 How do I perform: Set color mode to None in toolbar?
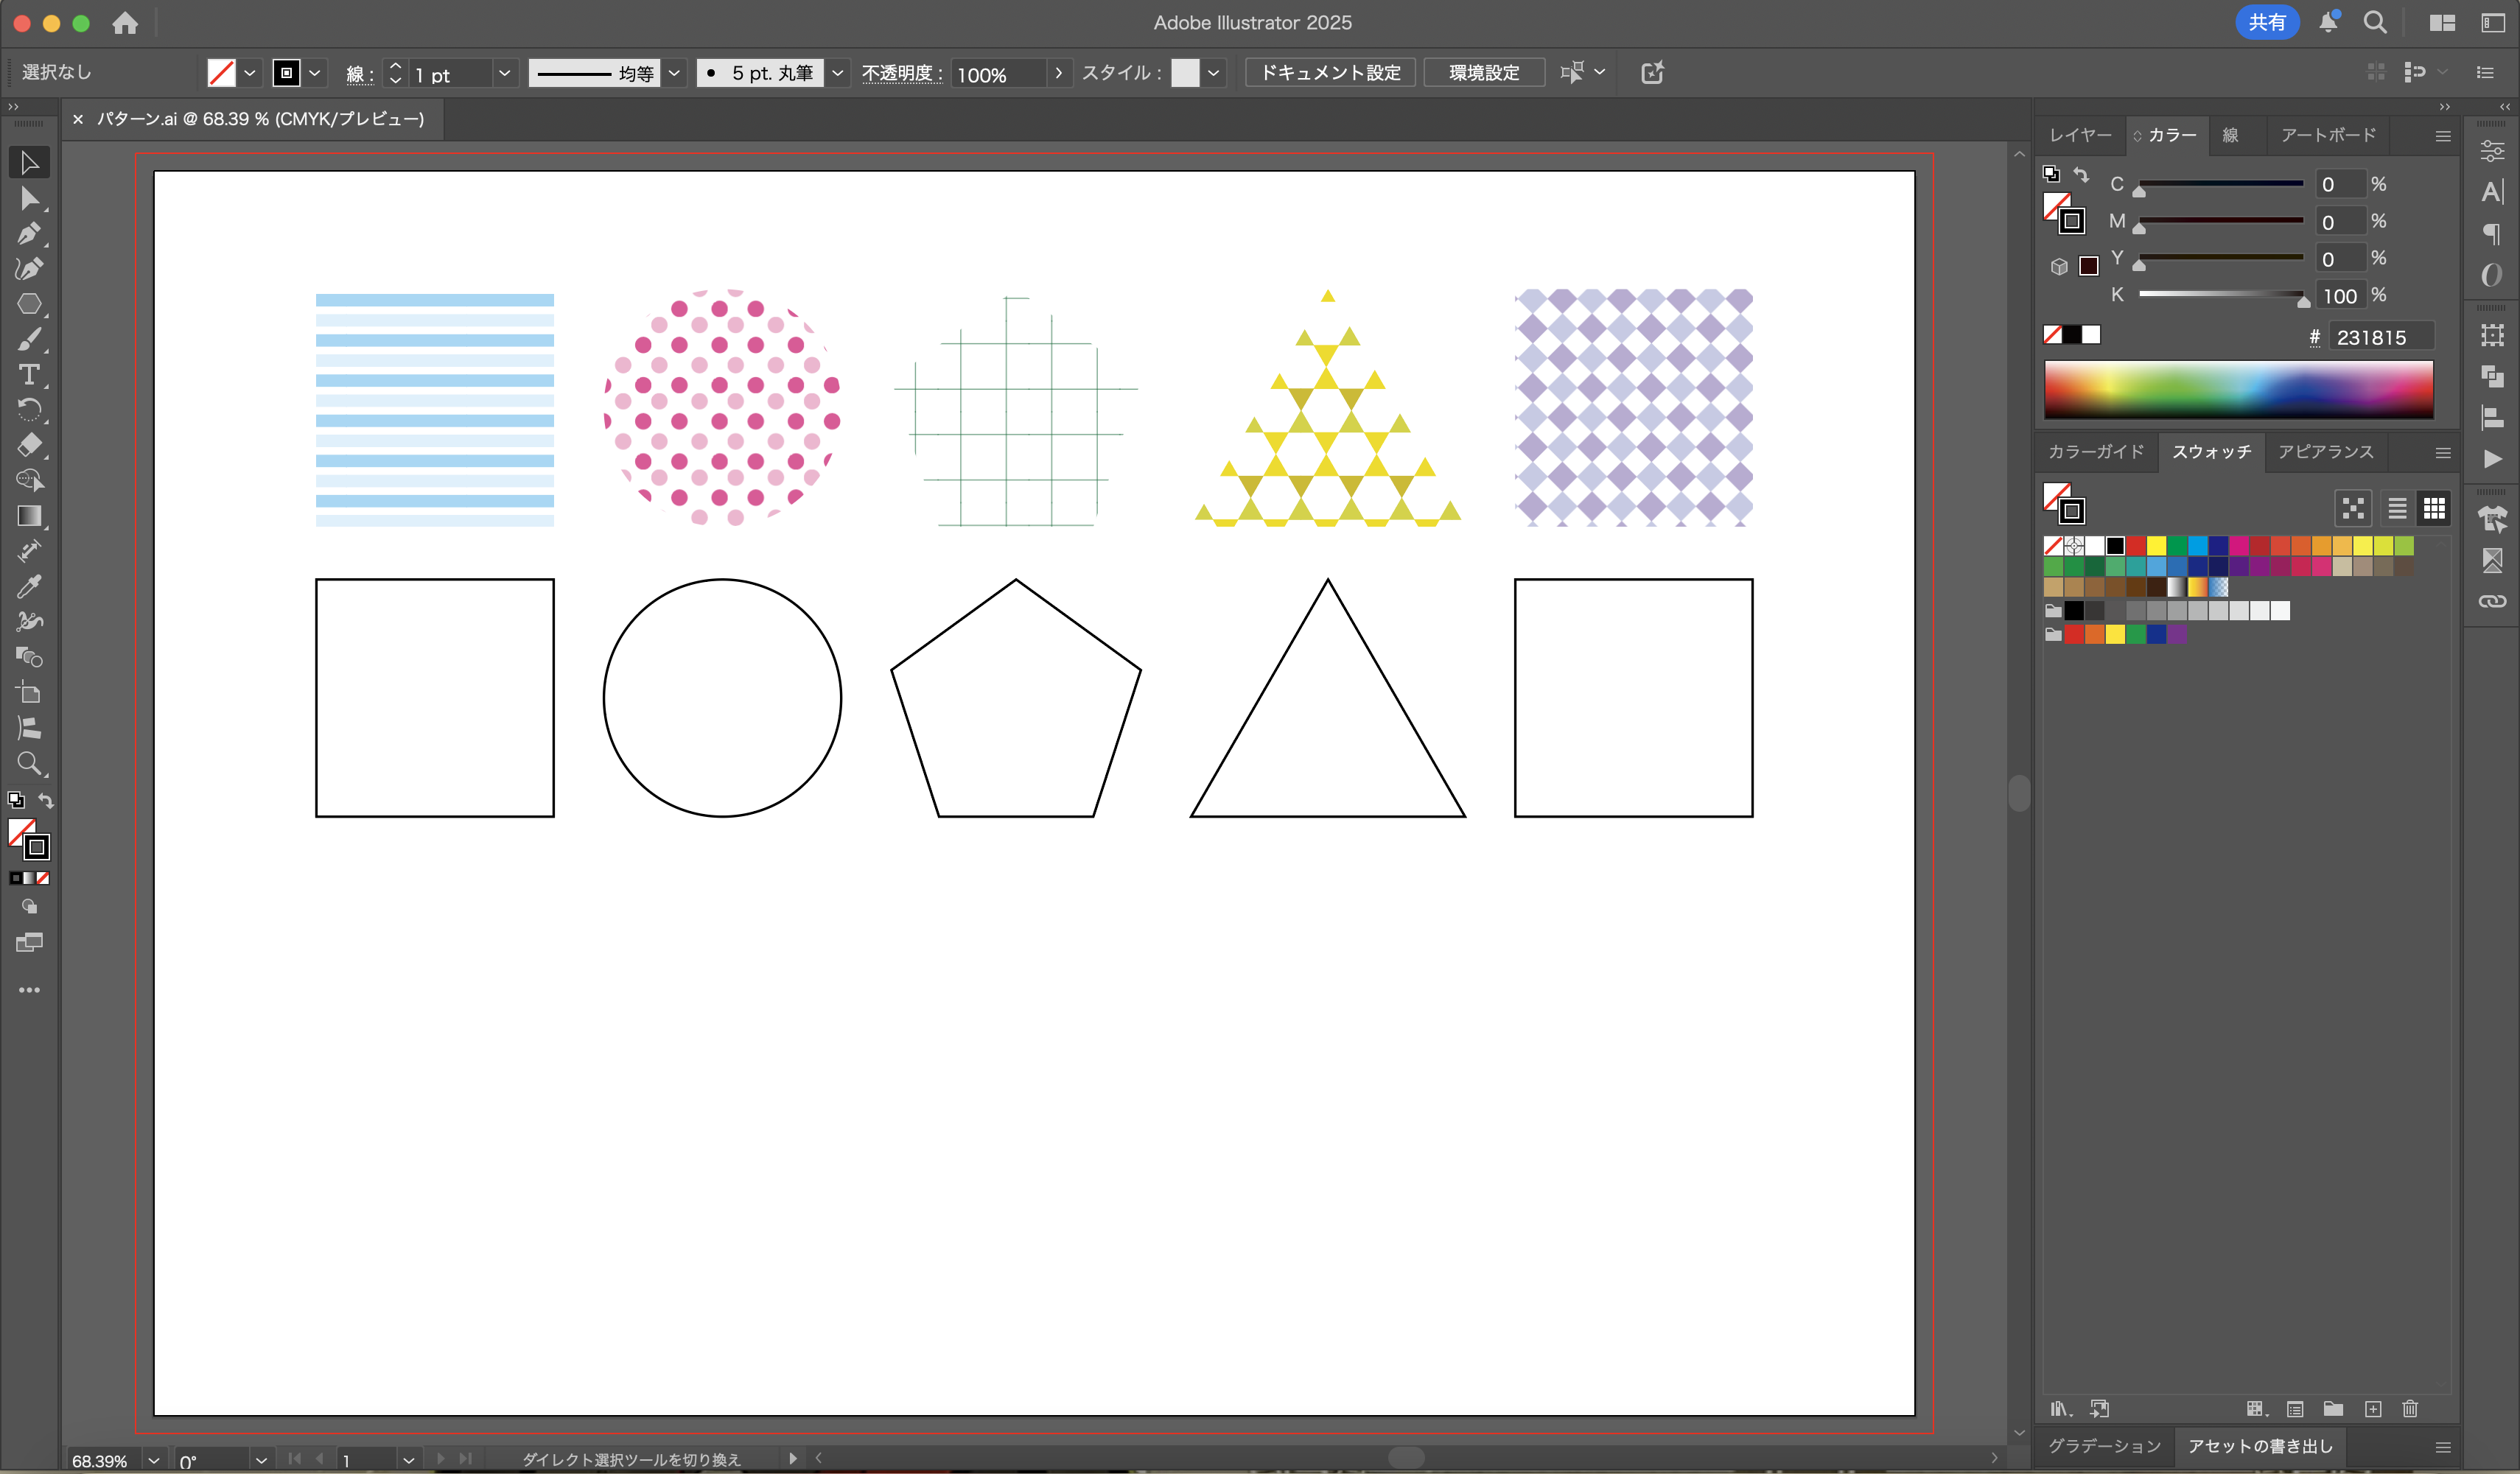click(x=43, y=878)
